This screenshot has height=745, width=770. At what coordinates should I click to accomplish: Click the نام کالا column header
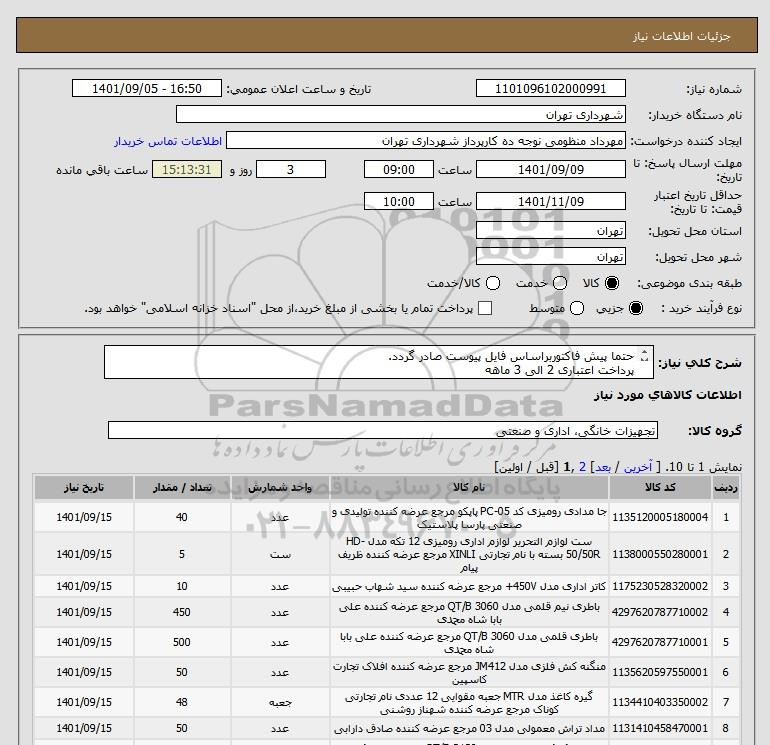coord(469,487)
